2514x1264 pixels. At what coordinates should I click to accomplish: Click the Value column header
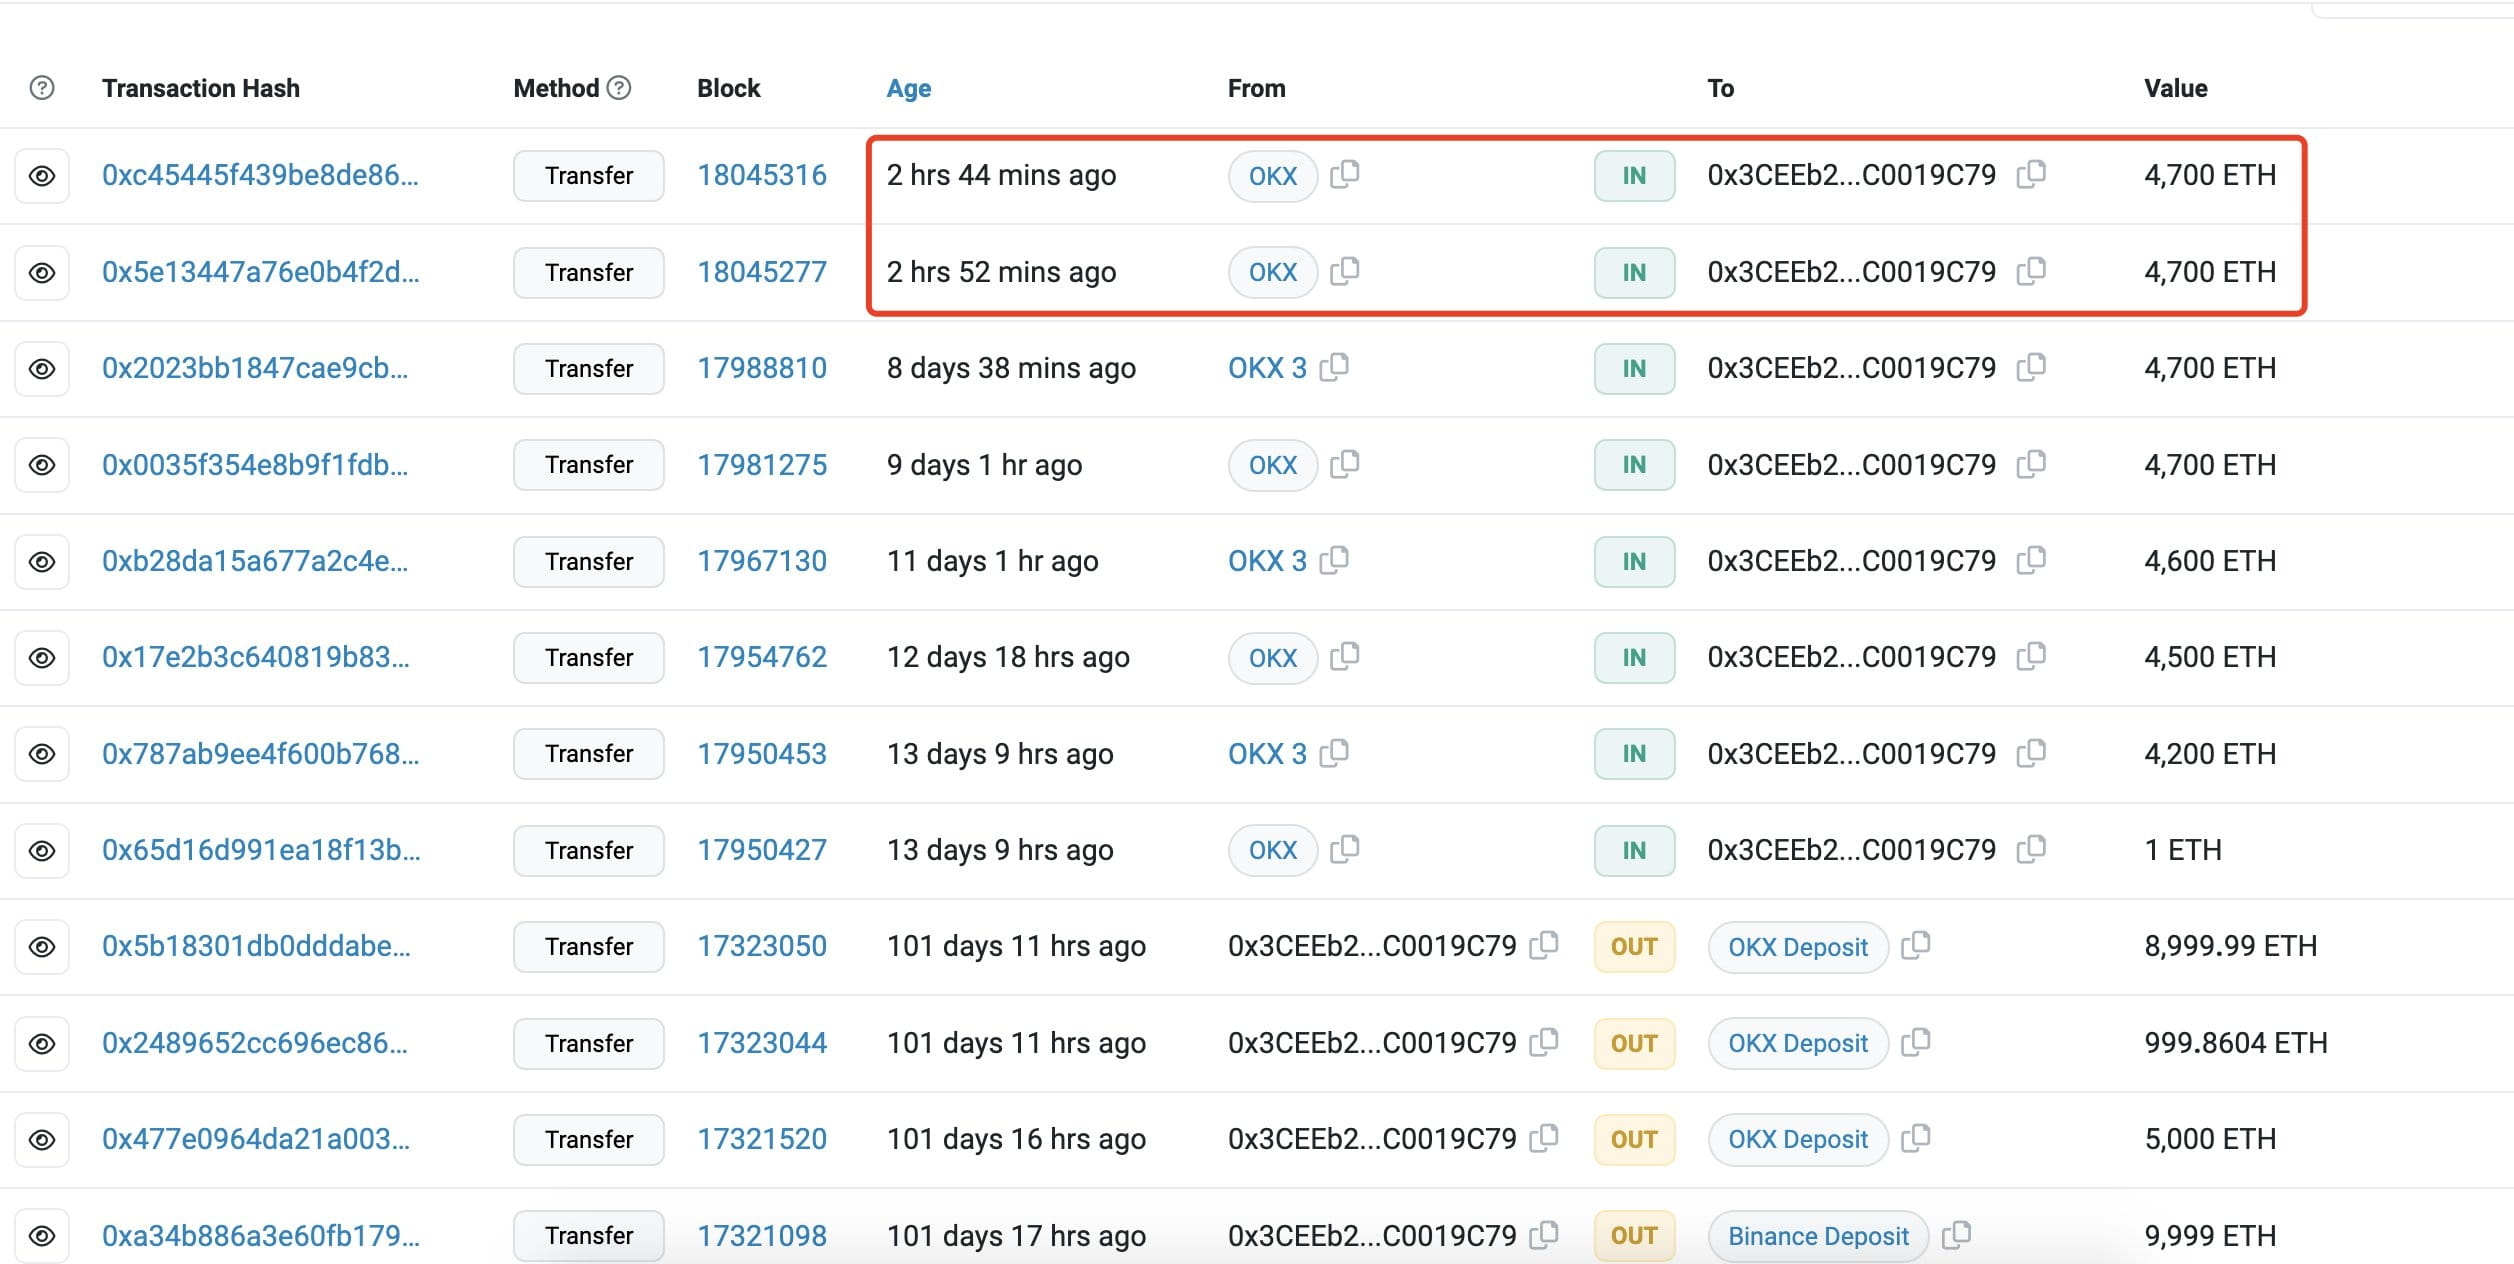(x=2176, y=88)
